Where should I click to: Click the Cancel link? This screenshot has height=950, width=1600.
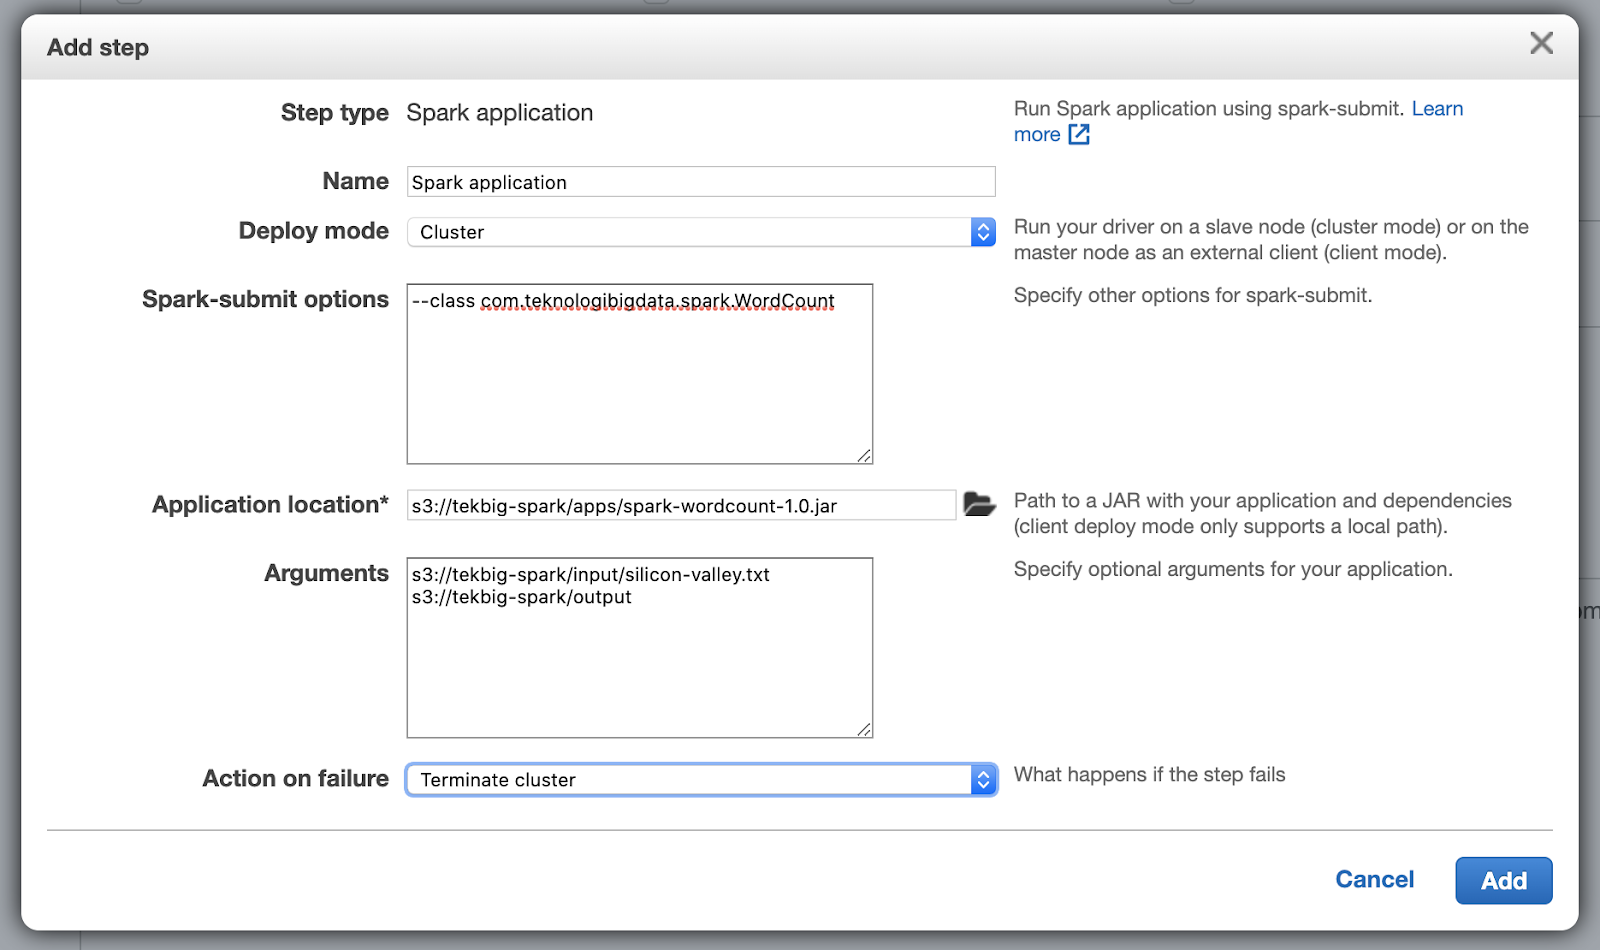[x=1375, y=880]
